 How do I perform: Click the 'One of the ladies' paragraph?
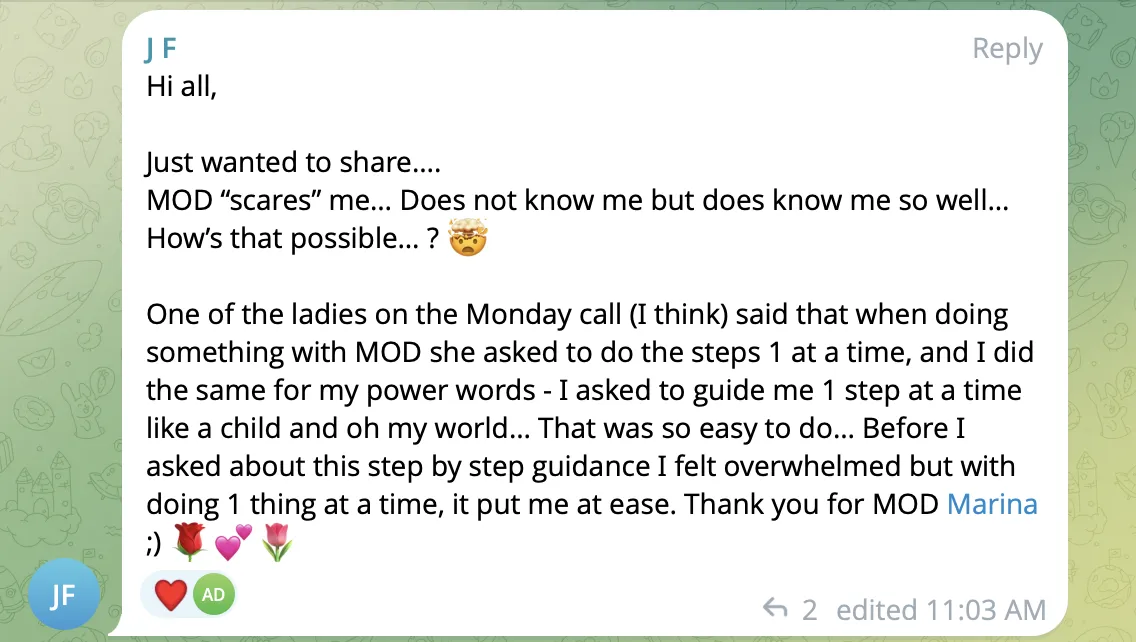coord(591,409)
